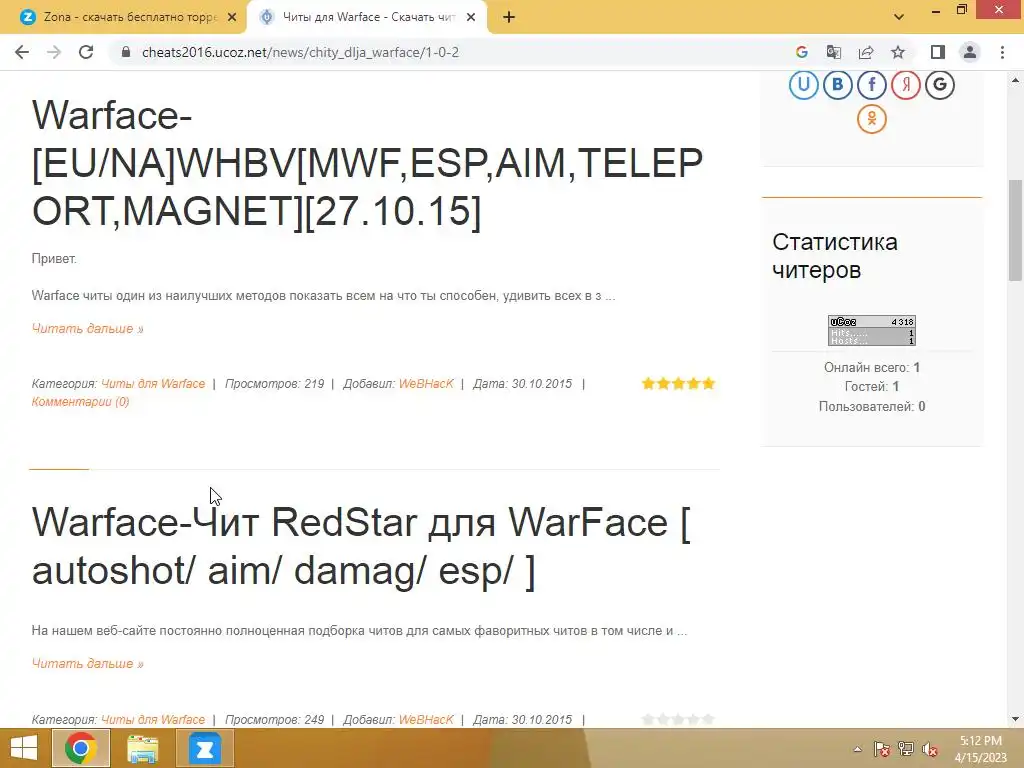The height and width of the screenshot is (768, 1024).
Task: Log in with Google round icon
Action: point(940,84)
